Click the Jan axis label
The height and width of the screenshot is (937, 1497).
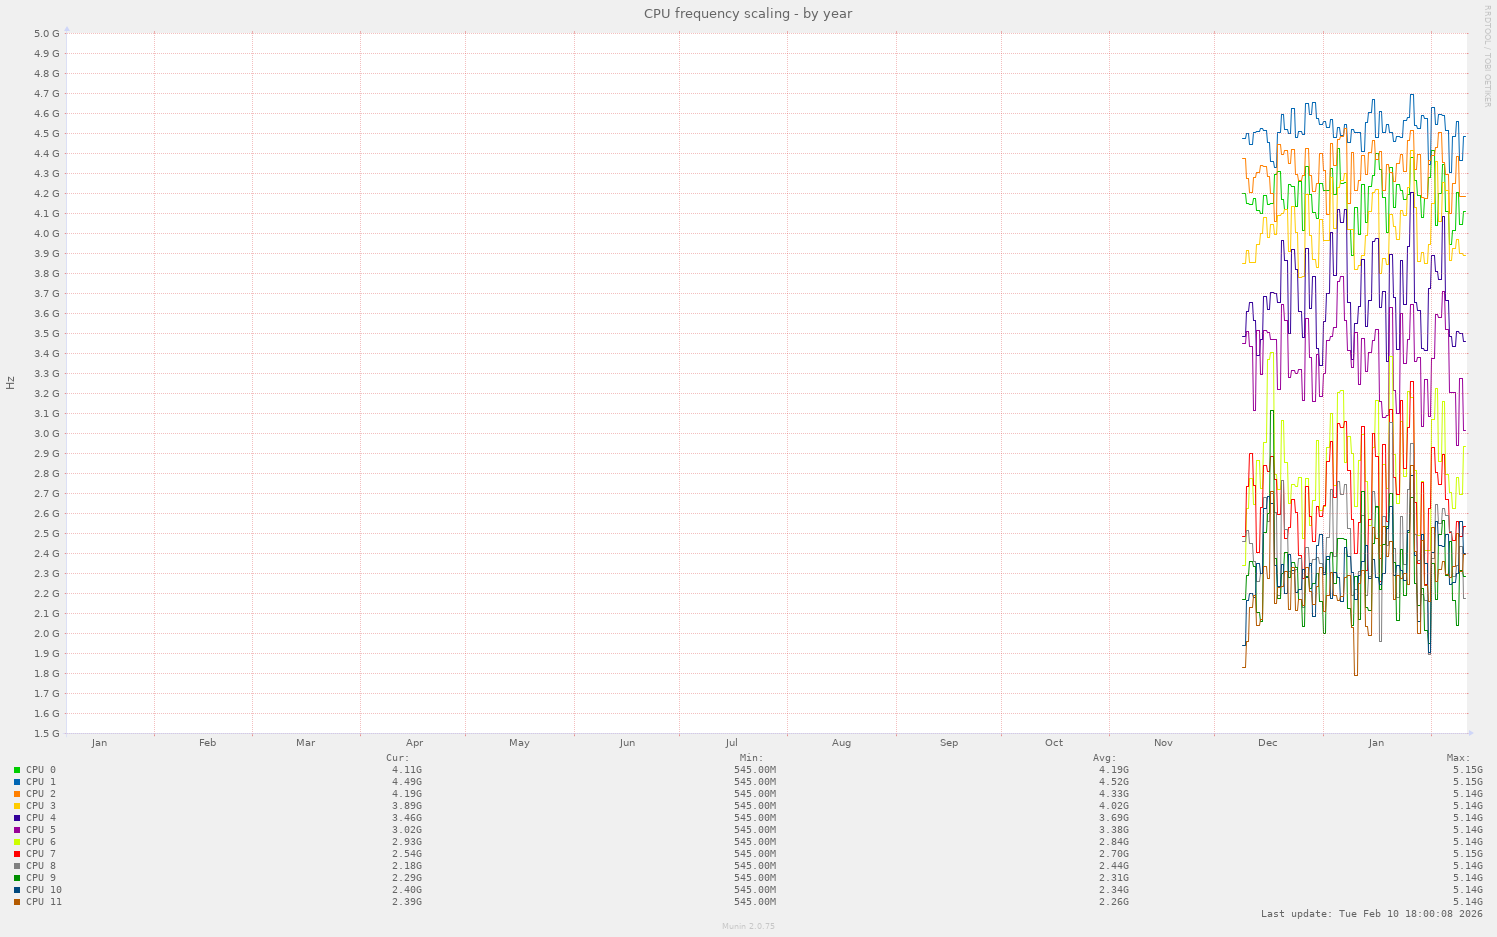pos(1376,743)
